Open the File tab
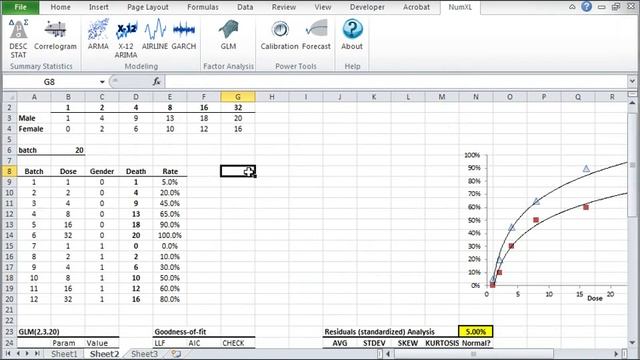The width and height of the screenshot is (640, 360). tap(20, 7)
